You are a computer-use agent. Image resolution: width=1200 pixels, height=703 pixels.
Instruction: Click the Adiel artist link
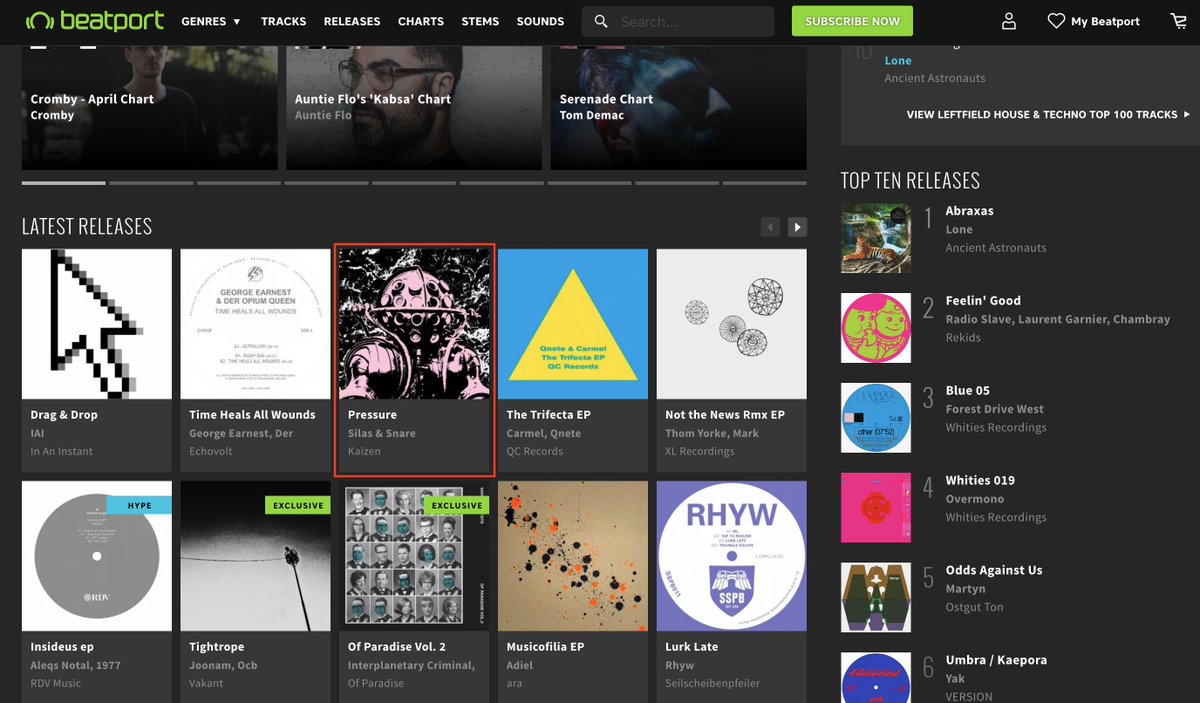tap(520, 665)
